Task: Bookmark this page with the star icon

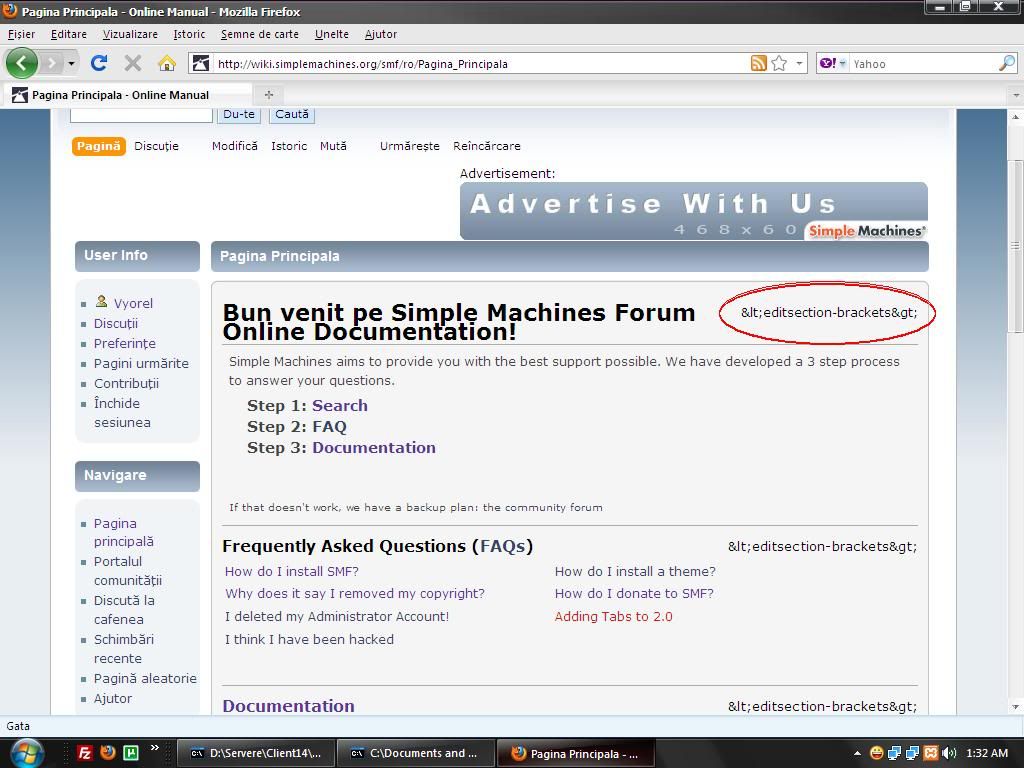Action: click(779, 63)
